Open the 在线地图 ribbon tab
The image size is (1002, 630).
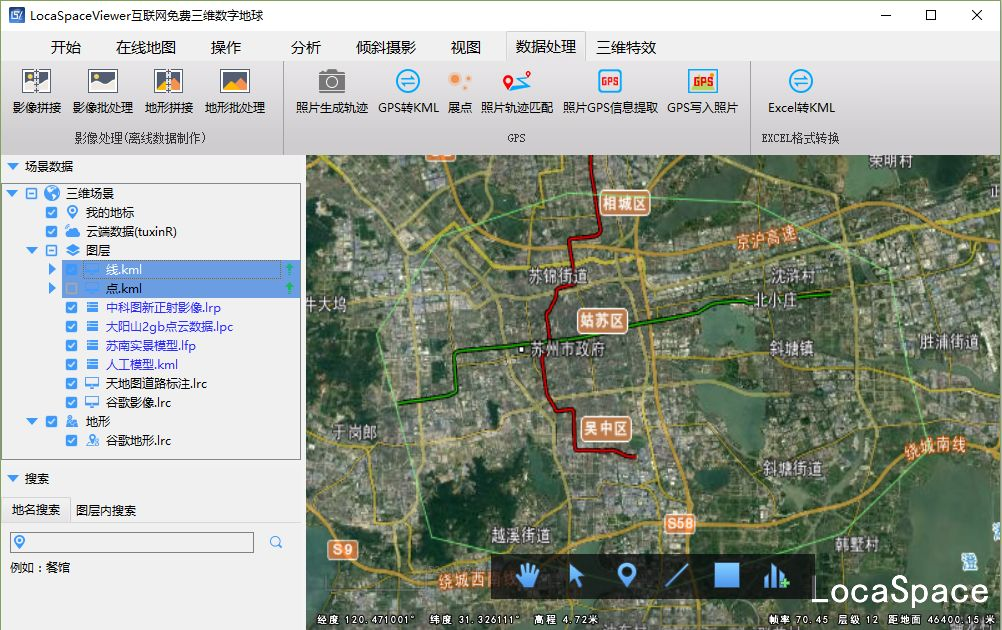click(146, 47)
